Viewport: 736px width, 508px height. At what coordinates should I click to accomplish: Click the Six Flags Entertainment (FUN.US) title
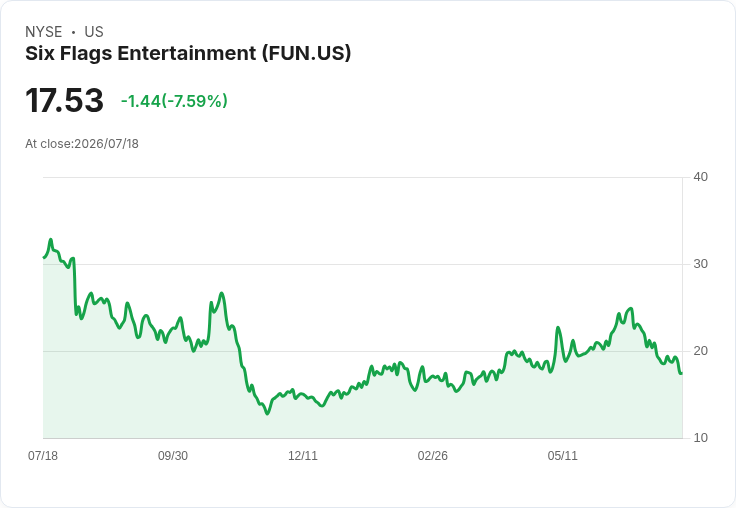188,53
